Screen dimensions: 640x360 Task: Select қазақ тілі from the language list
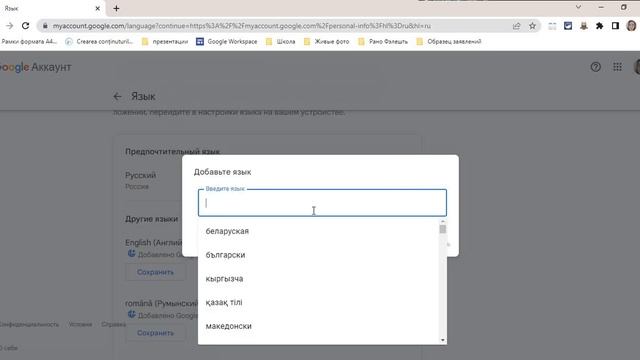[x=318, y=302]
